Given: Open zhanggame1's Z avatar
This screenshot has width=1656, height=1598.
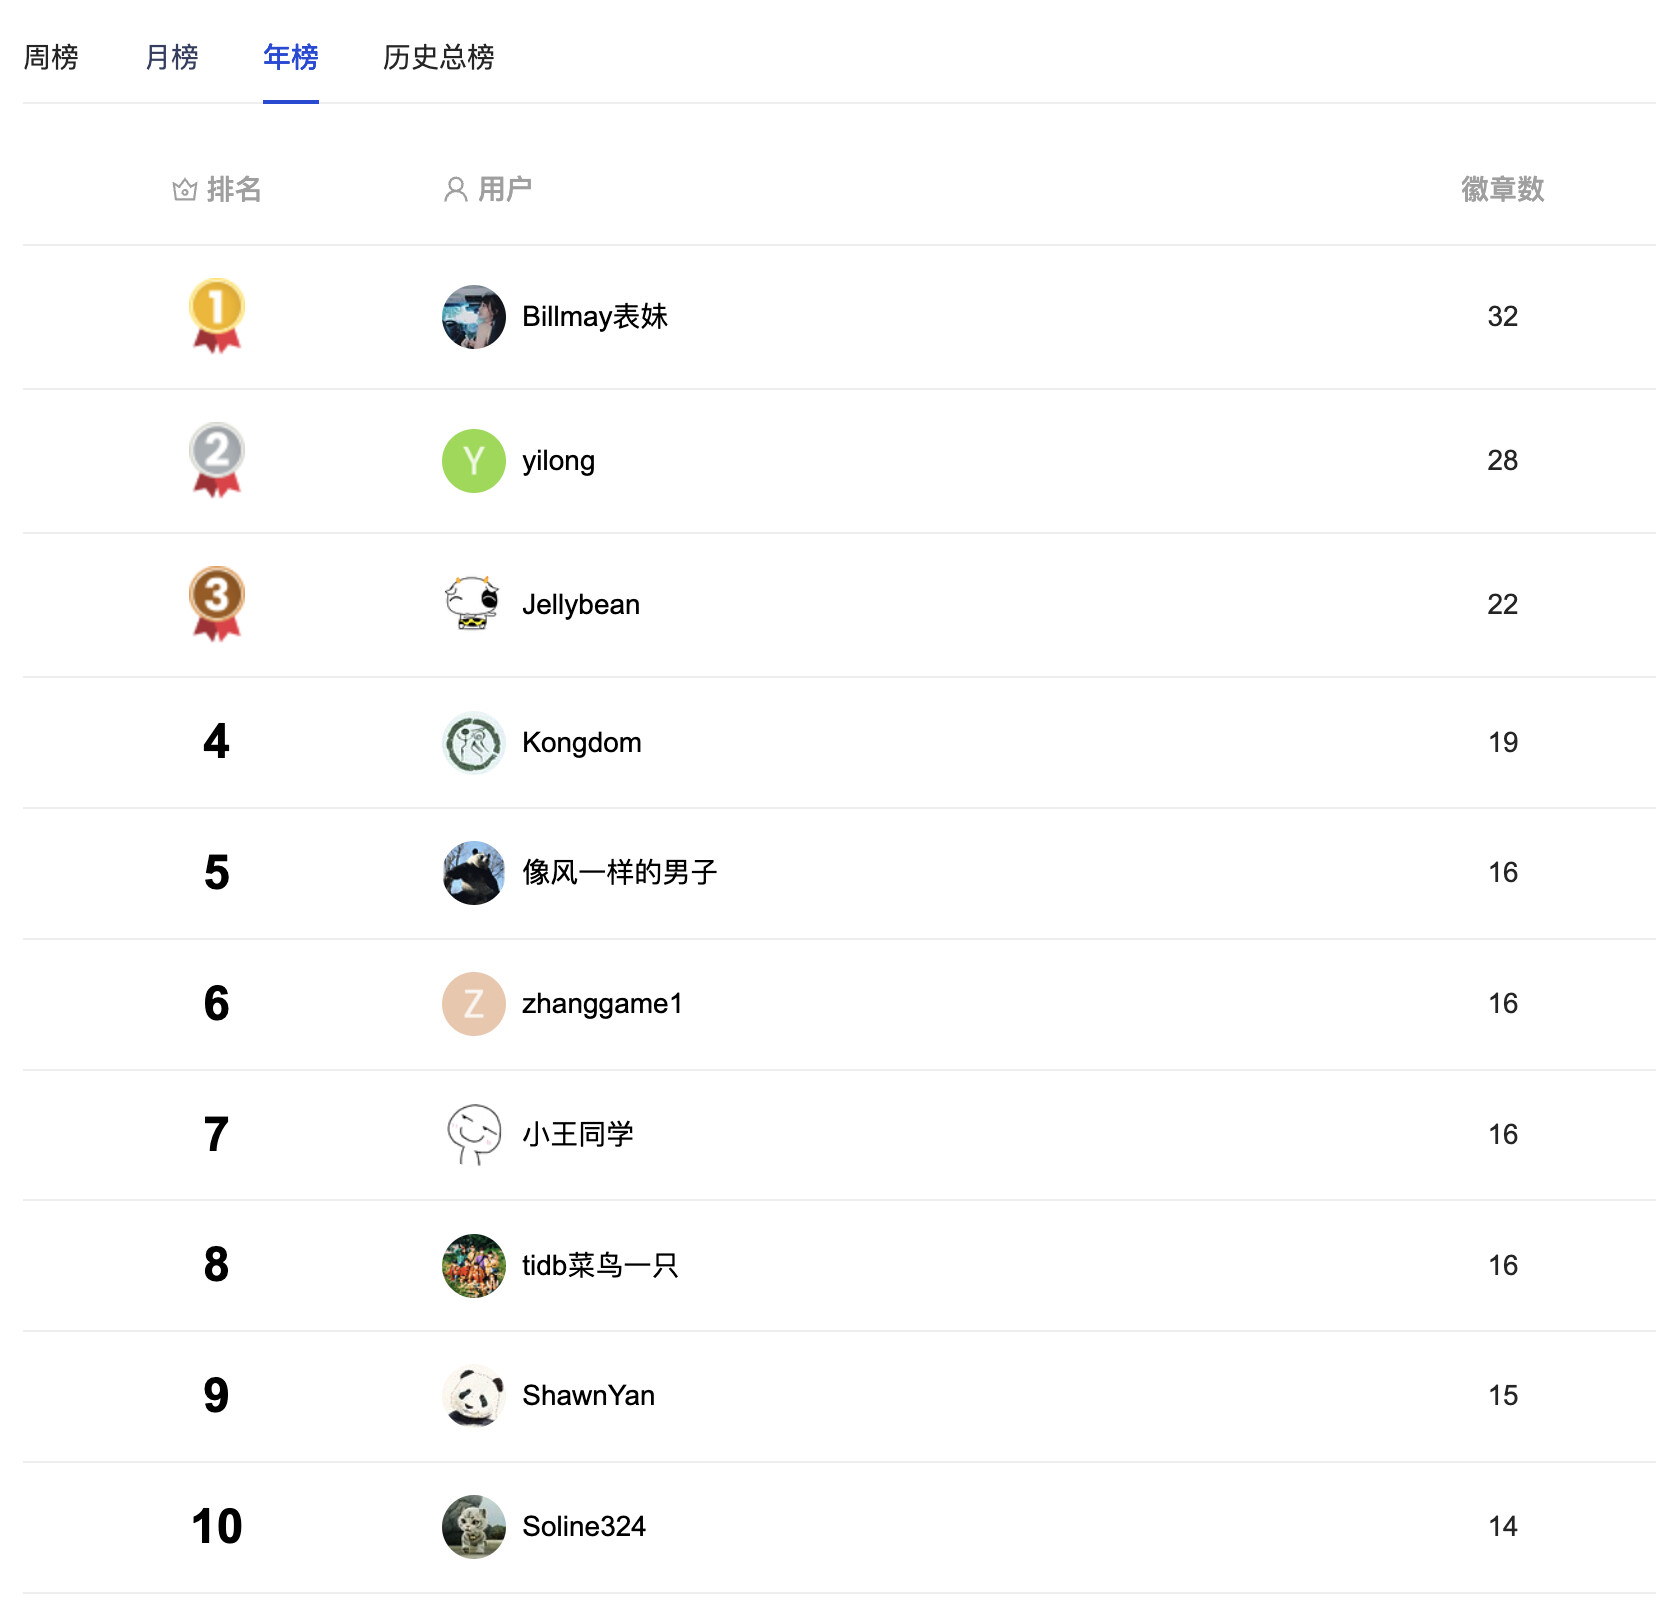Looking at the screenshot, I should (x=474, y=1004).
